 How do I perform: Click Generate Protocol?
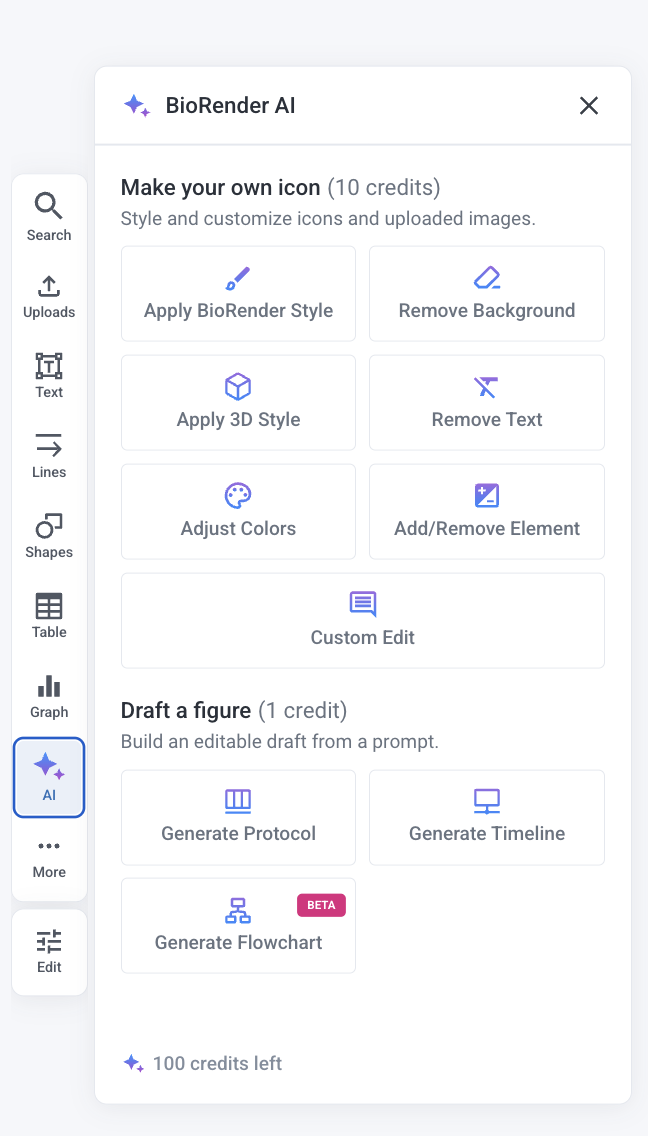pos(238,817)
